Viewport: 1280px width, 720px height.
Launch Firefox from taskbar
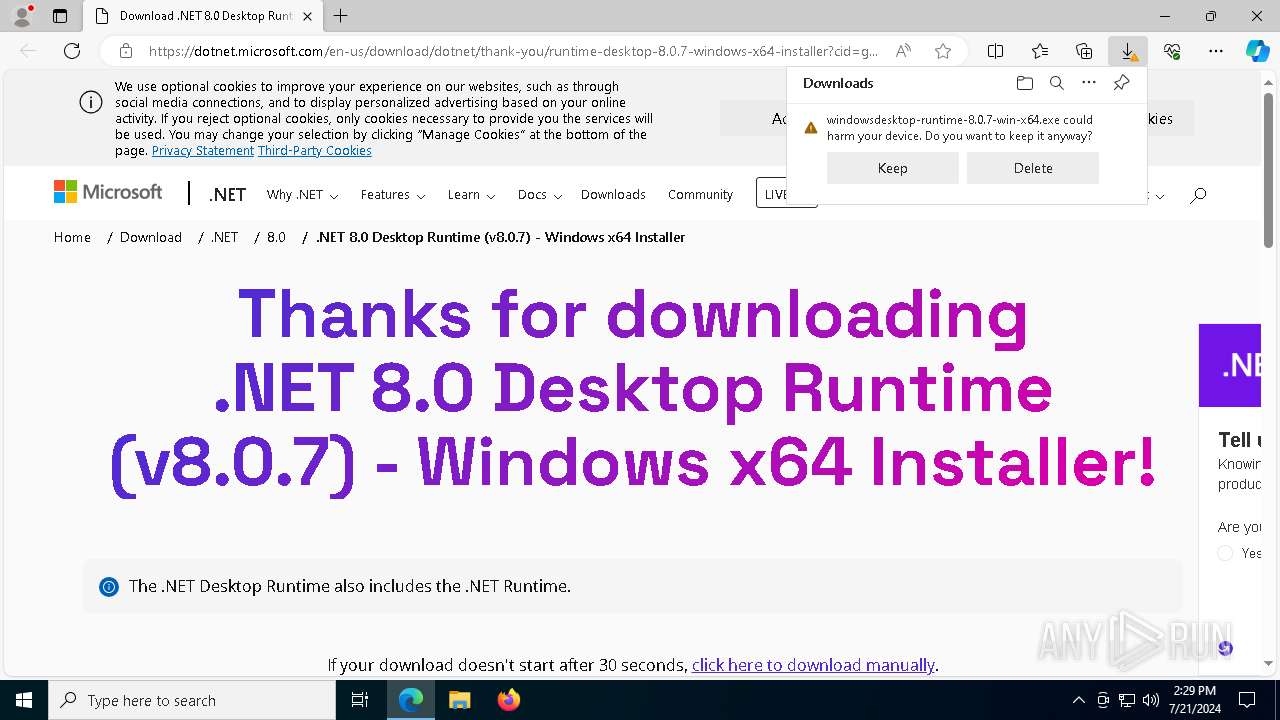coord(508,700)
